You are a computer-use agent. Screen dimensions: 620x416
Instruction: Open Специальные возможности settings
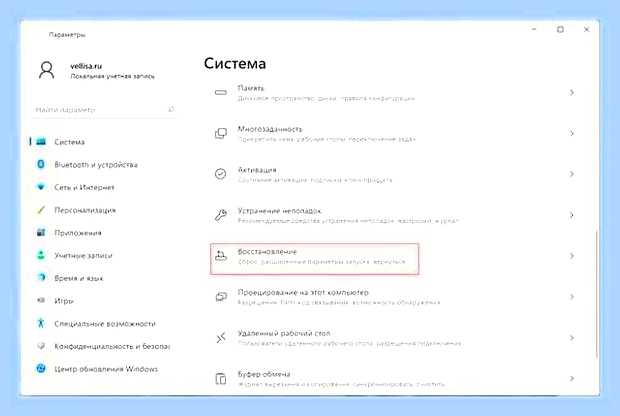click(x=105, y=323)
